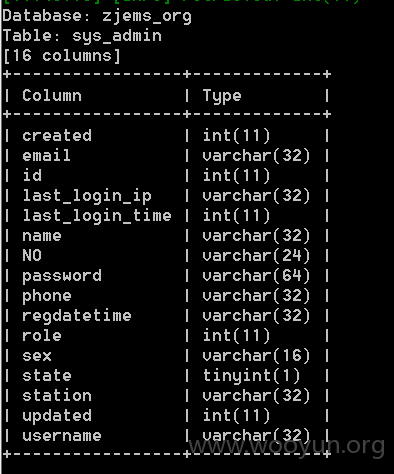
Task: Click the 'username' column name
Action: click(x=62, y=436)
